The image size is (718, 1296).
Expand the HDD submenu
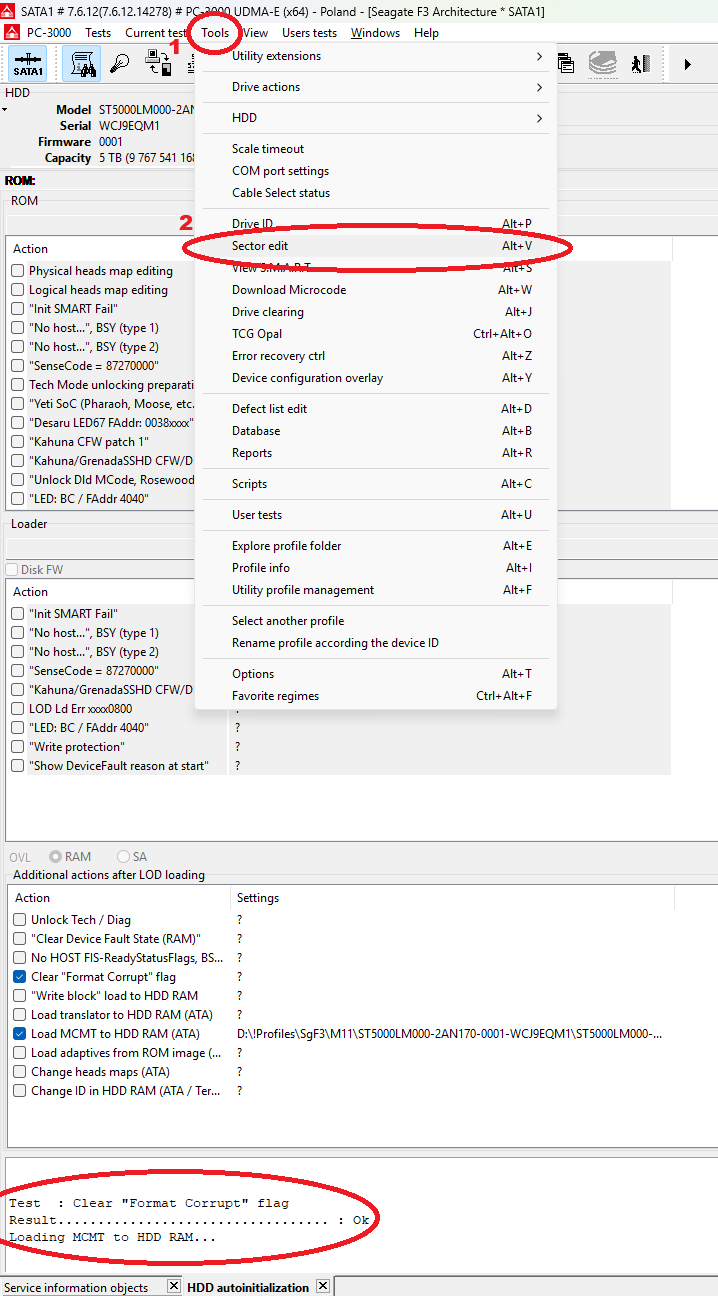[375, 118]
